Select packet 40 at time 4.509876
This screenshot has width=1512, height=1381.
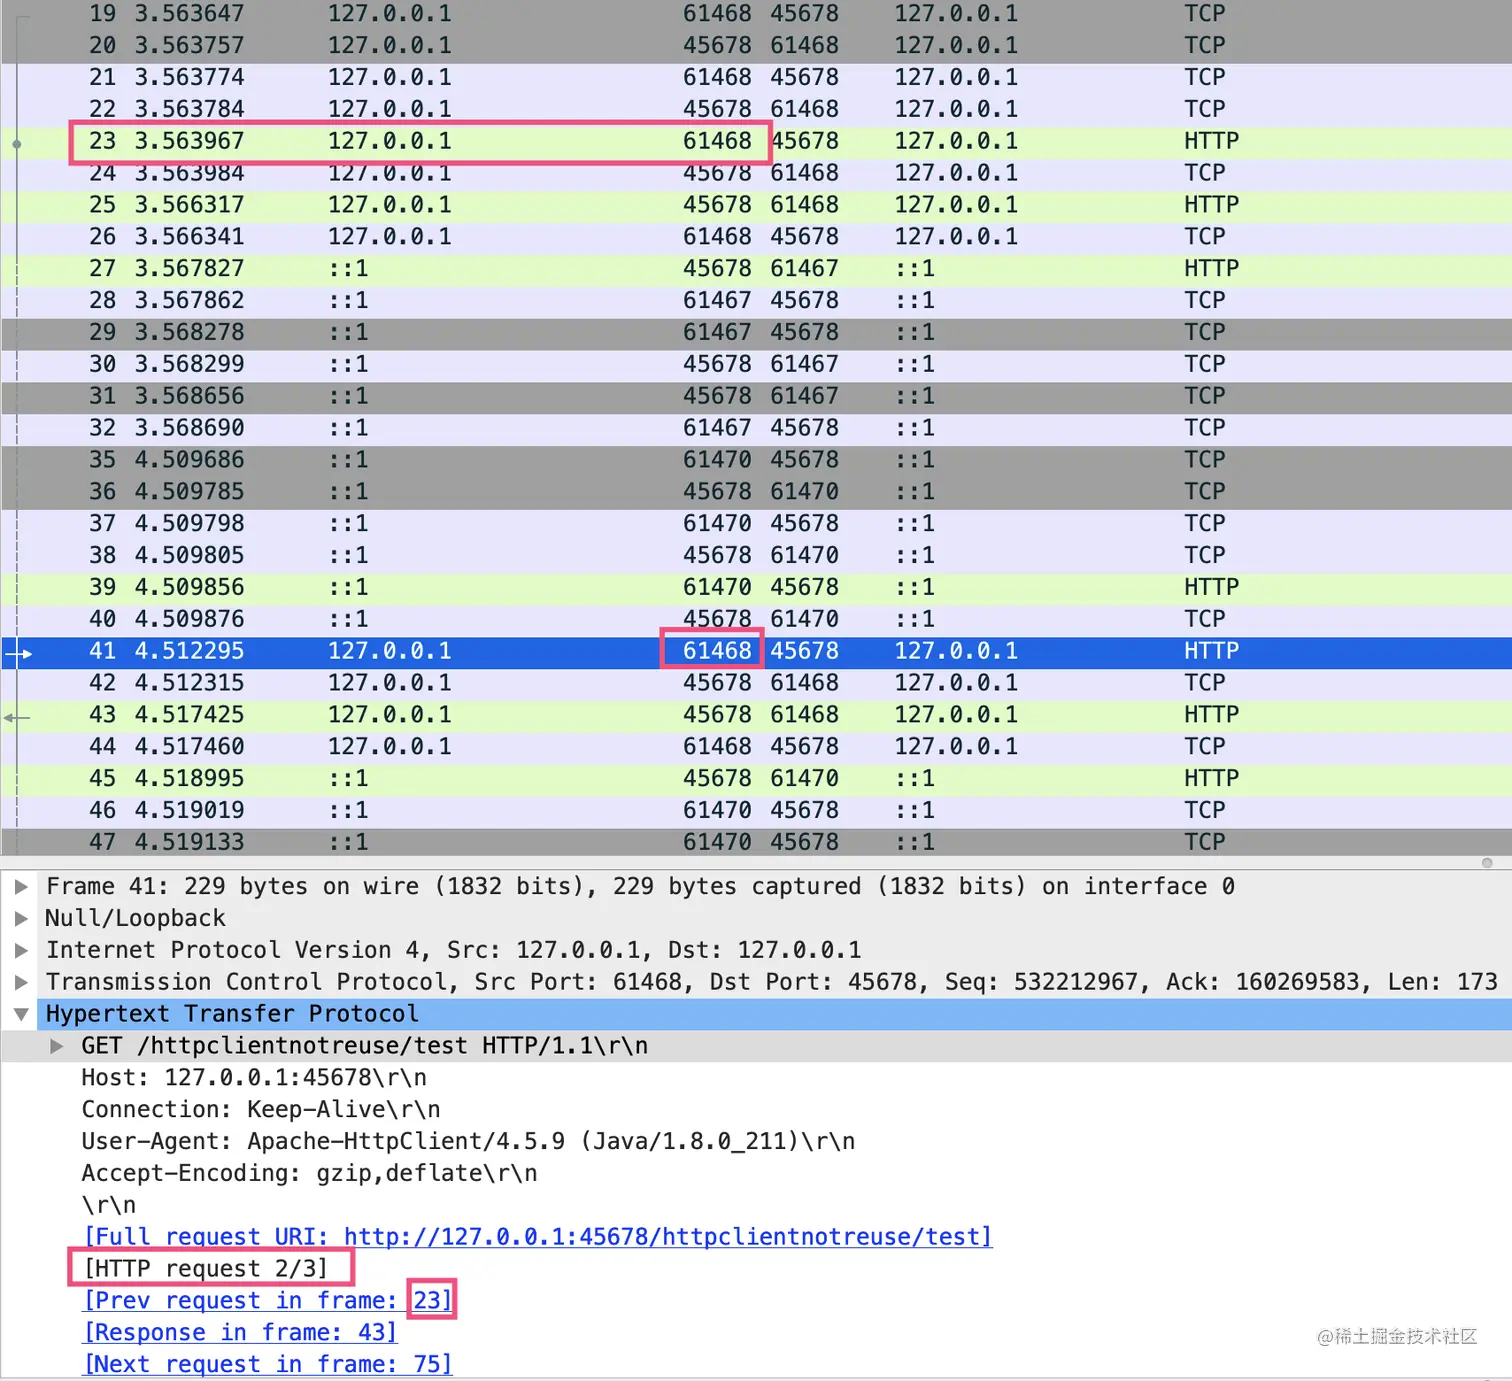(x=756, y=619)
